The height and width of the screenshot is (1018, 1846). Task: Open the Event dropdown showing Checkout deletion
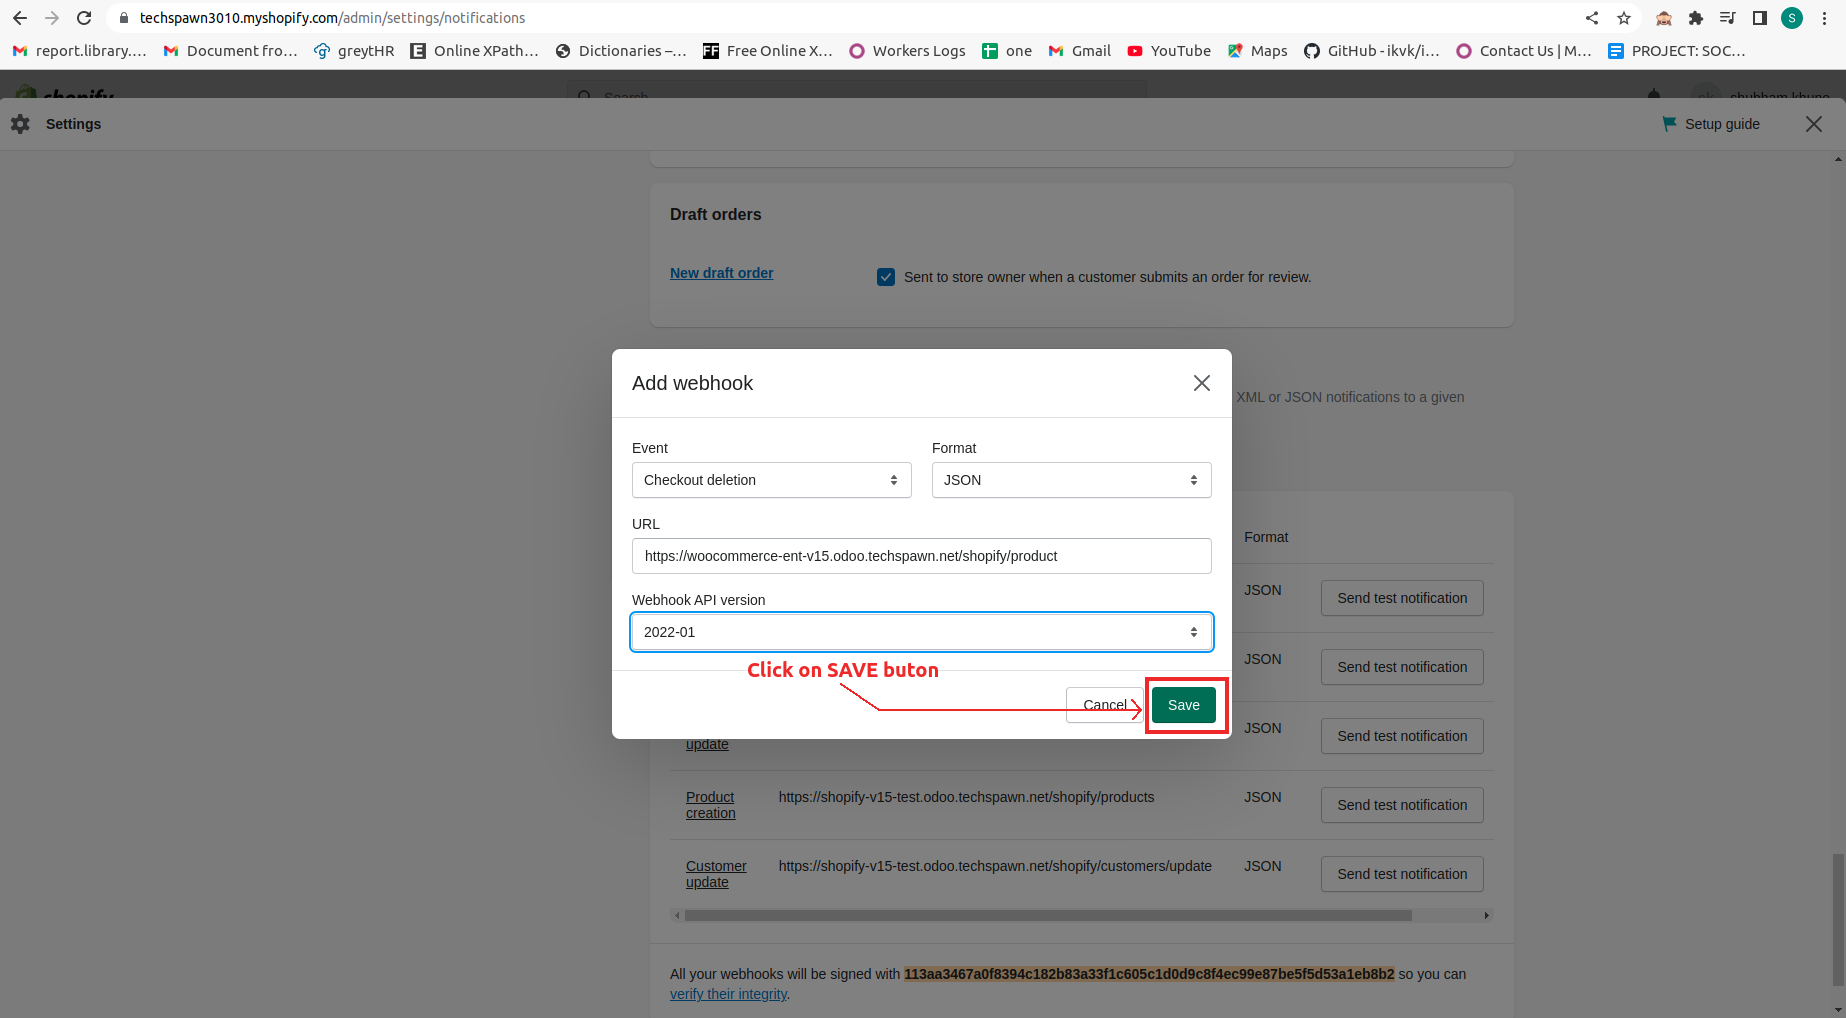(x=770, y=480)
